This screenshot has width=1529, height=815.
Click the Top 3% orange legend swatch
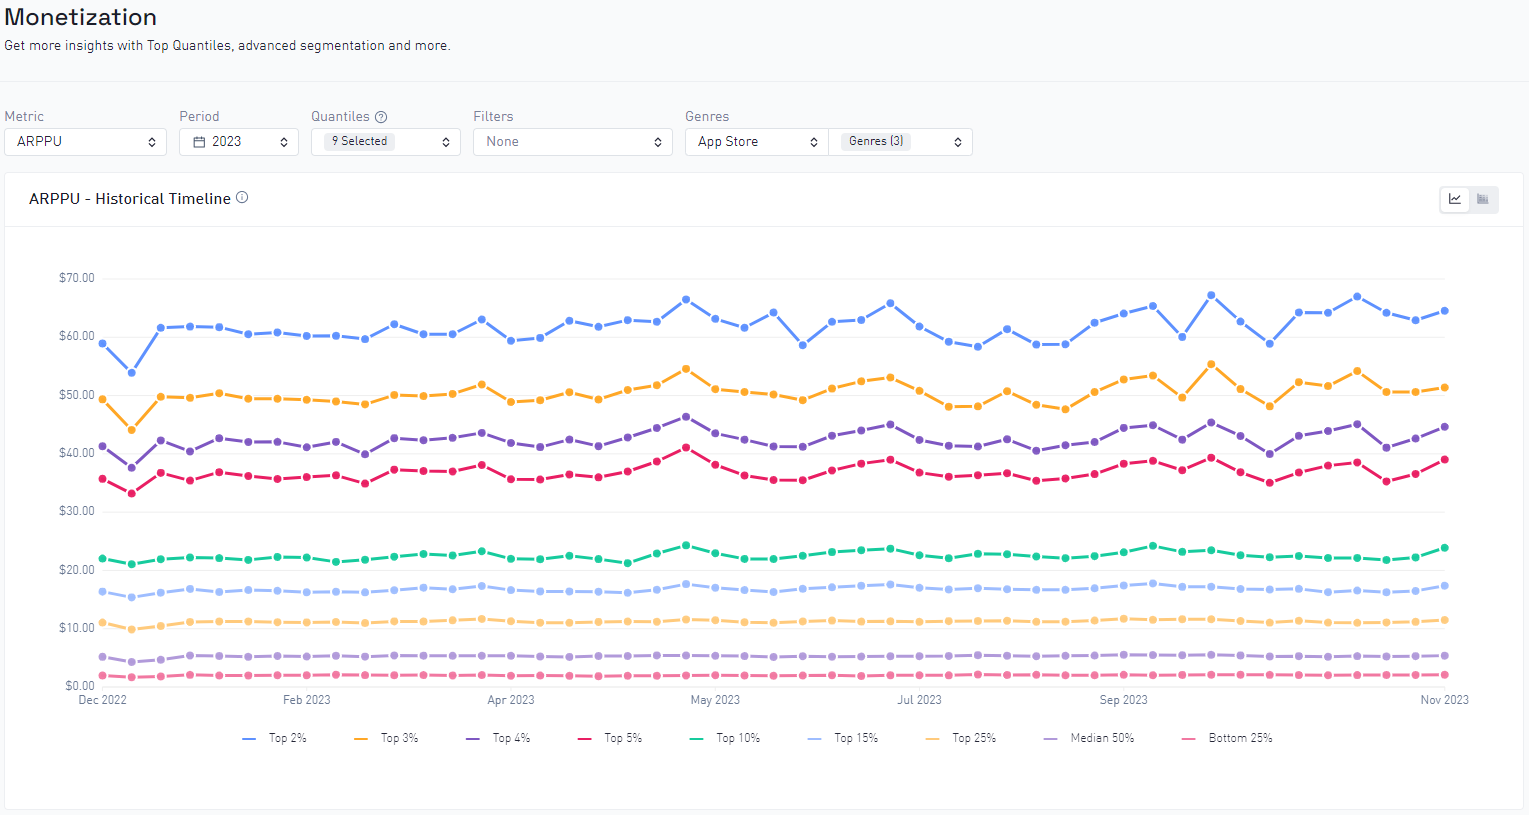tap(361, 739)
